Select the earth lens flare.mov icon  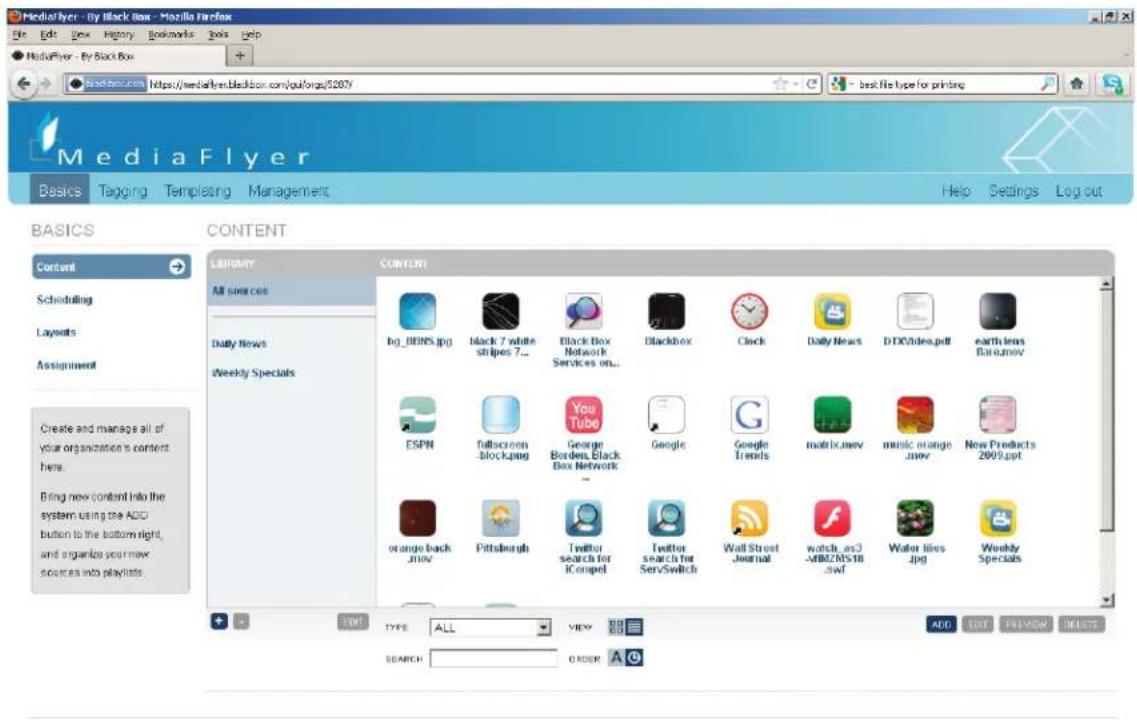tap(998, 311)
